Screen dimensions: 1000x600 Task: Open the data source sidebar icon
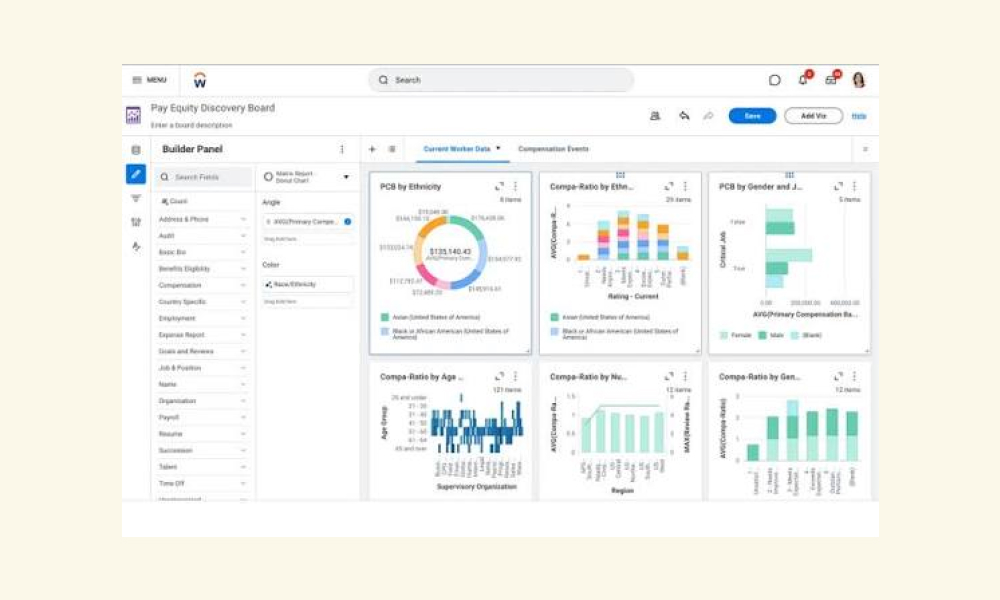[136, 150]
